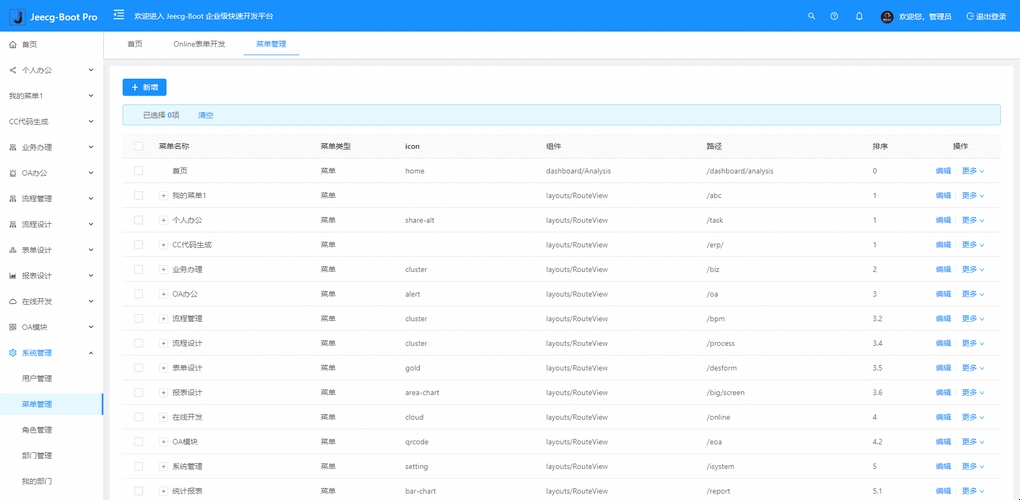Switch to the 首页 tab
Viewport: 1020px width, 500px height.
[135, 44]
